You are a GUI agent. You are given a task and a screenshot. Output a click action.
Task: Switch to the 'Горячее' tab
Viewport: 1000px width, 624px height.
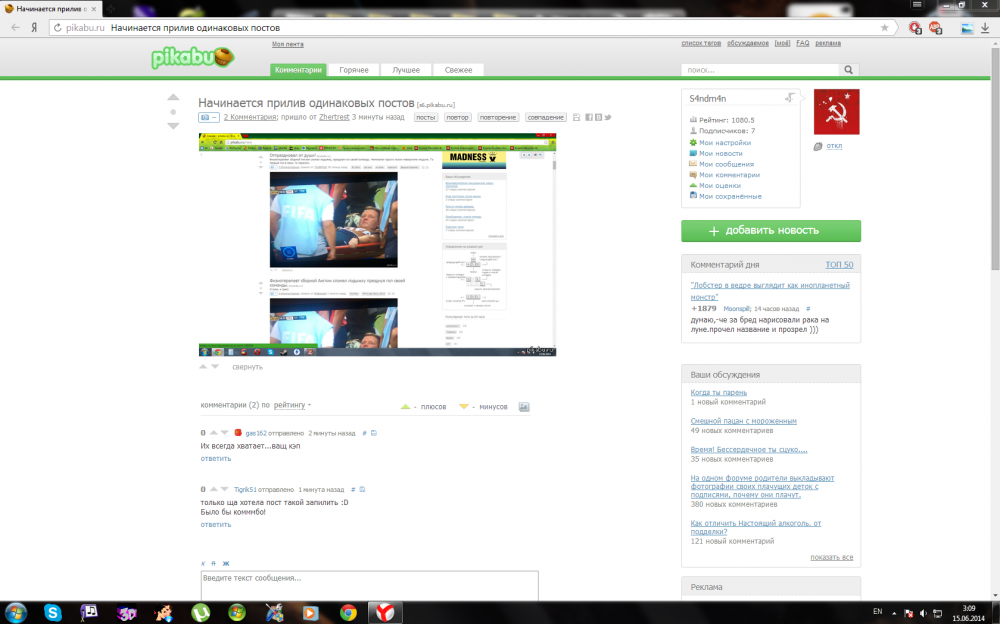354,70
